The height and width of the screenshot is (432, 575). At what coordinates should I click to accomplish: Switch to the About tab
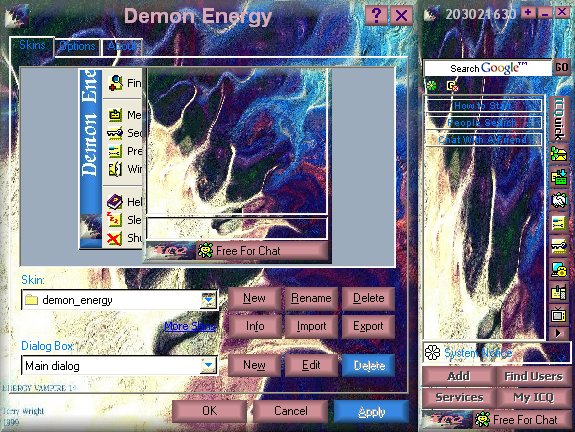pos(122,47)
